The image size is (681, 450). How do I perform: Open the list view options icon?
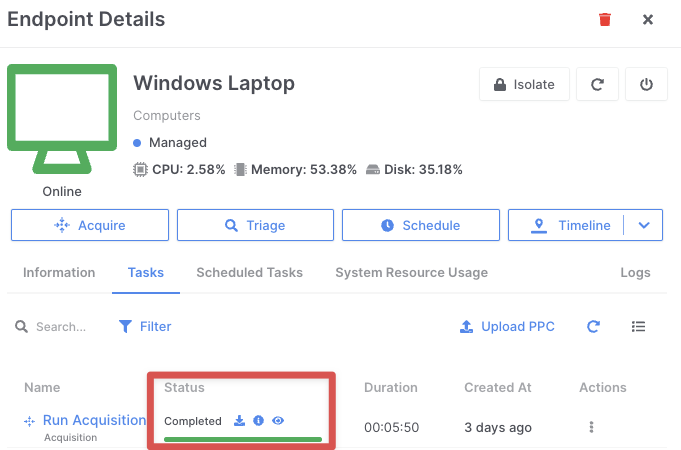(639, 327)
